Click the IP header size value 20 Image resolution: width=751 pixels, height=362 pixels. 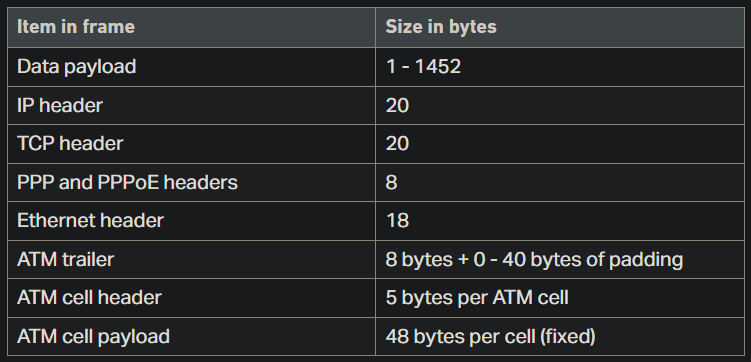click(x=397, y=106)
